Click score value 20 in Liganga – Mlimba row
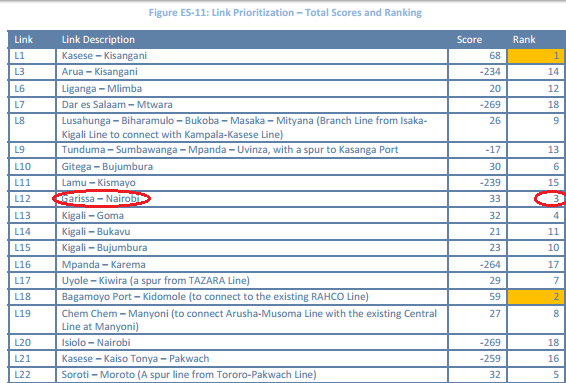 coord(495,88)
